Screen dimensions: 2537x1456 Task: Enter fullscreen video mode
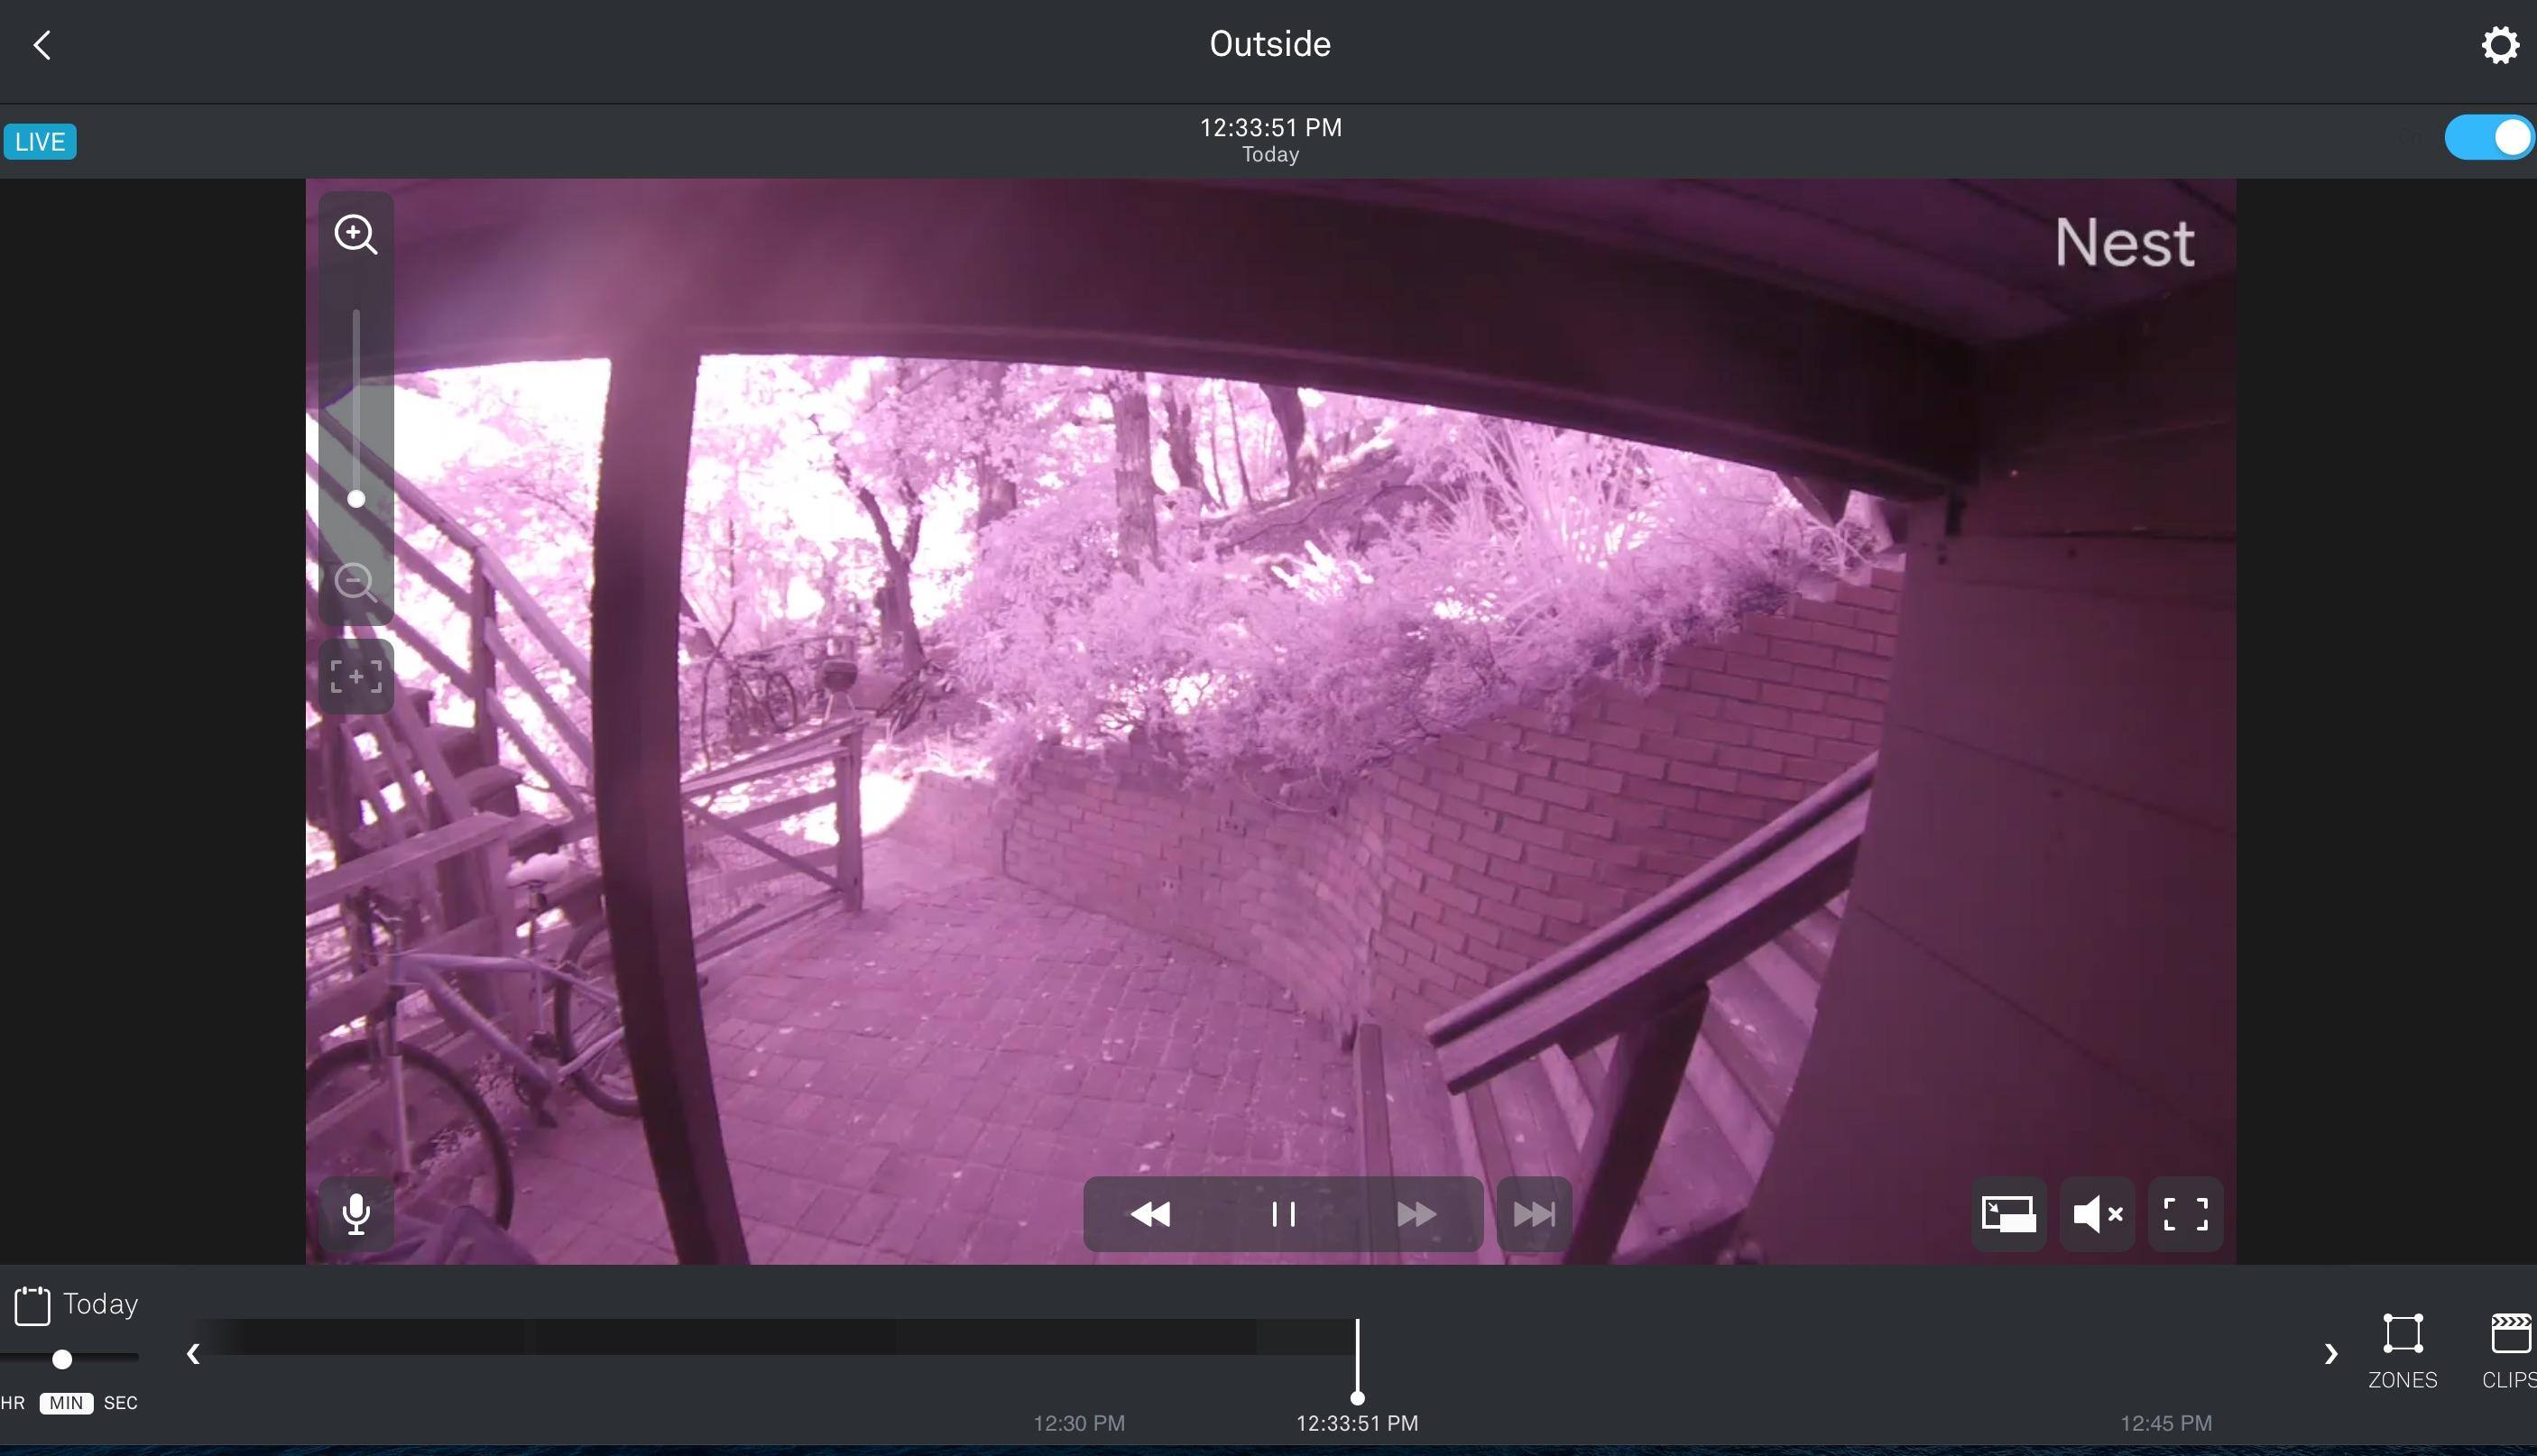(x=2185, y=1214)
